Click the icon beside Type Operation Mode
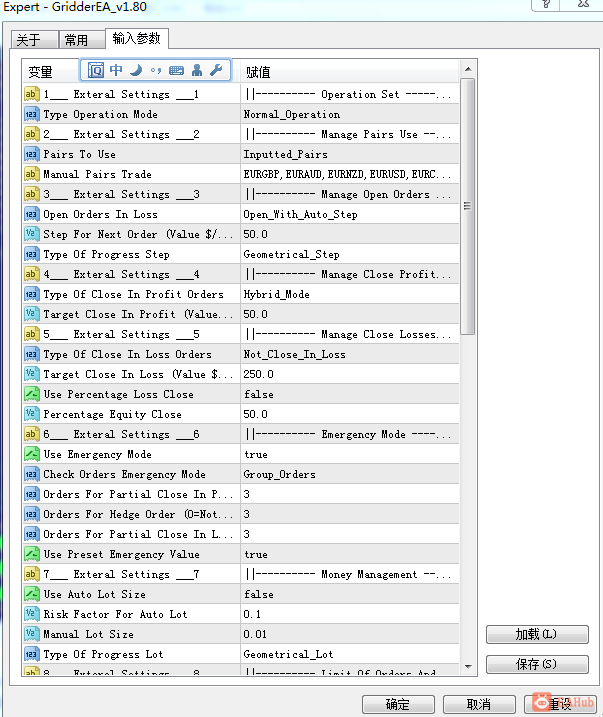The image size is (603, 717). click(x=32, y=114)
